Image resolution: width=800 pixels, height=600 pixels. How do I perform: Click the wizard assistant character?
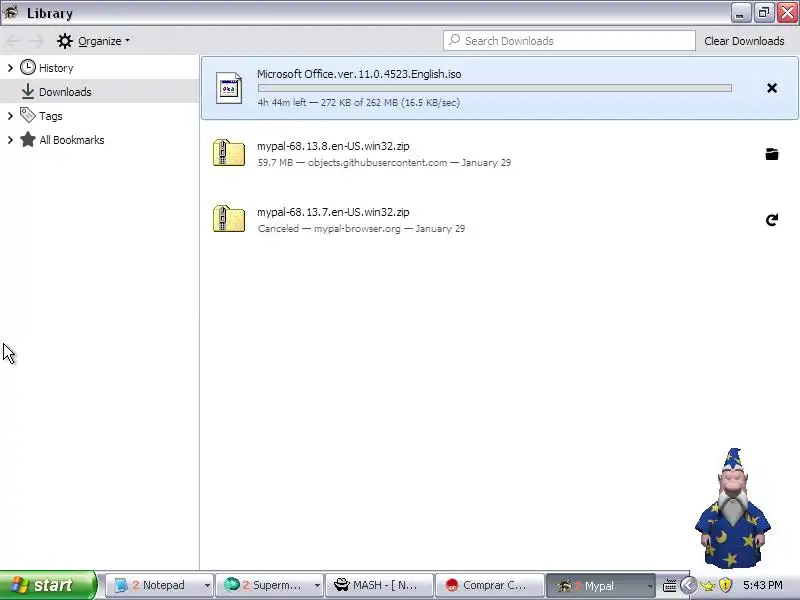pos(733,508)
